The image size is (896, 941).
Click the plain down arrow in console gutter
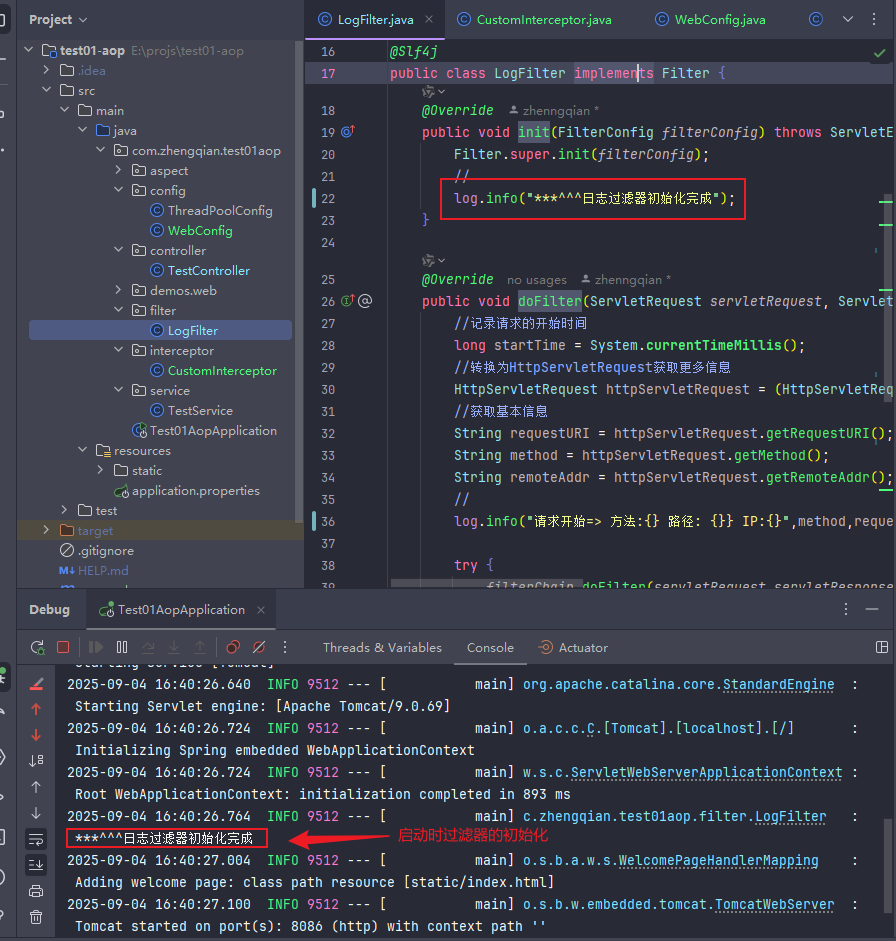coord(36,813)
